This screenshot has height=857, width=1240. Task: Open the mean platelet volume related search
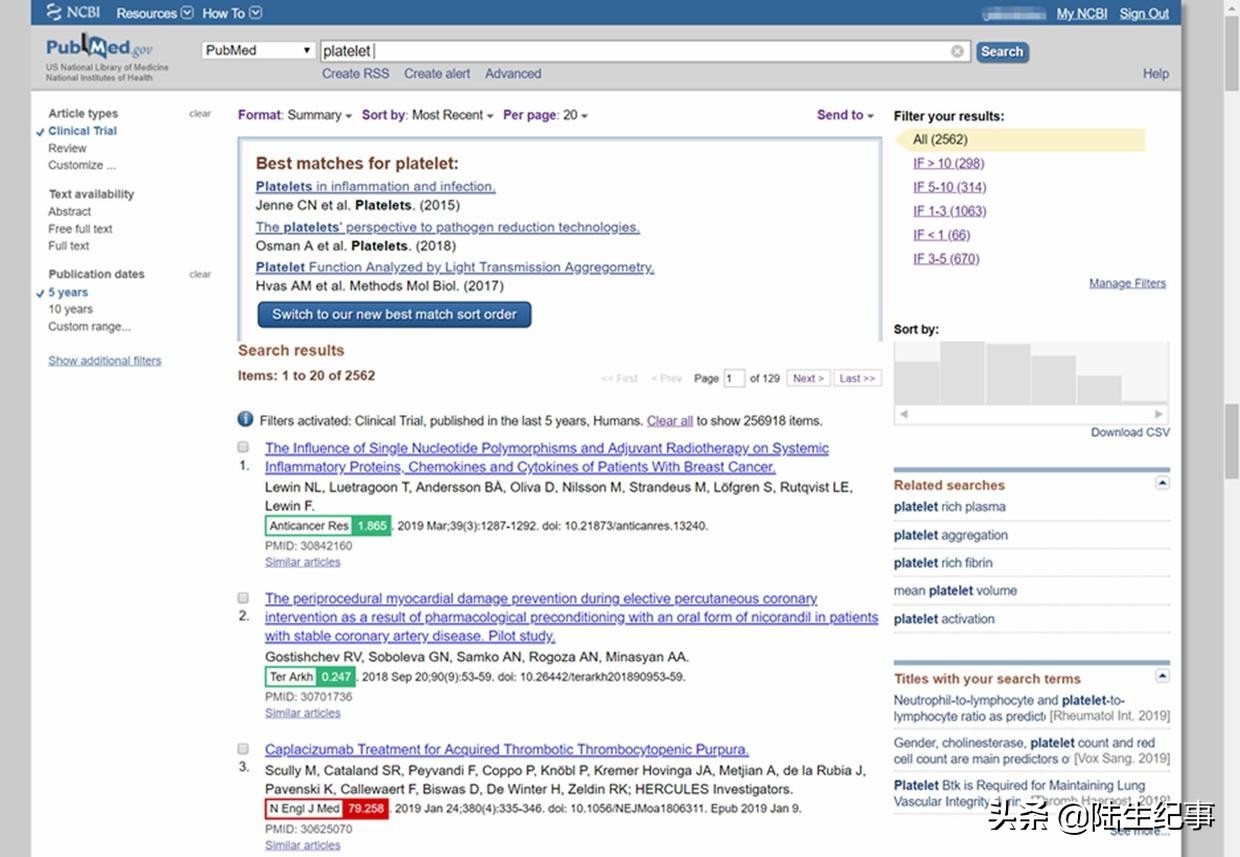[x=955, y=591]
